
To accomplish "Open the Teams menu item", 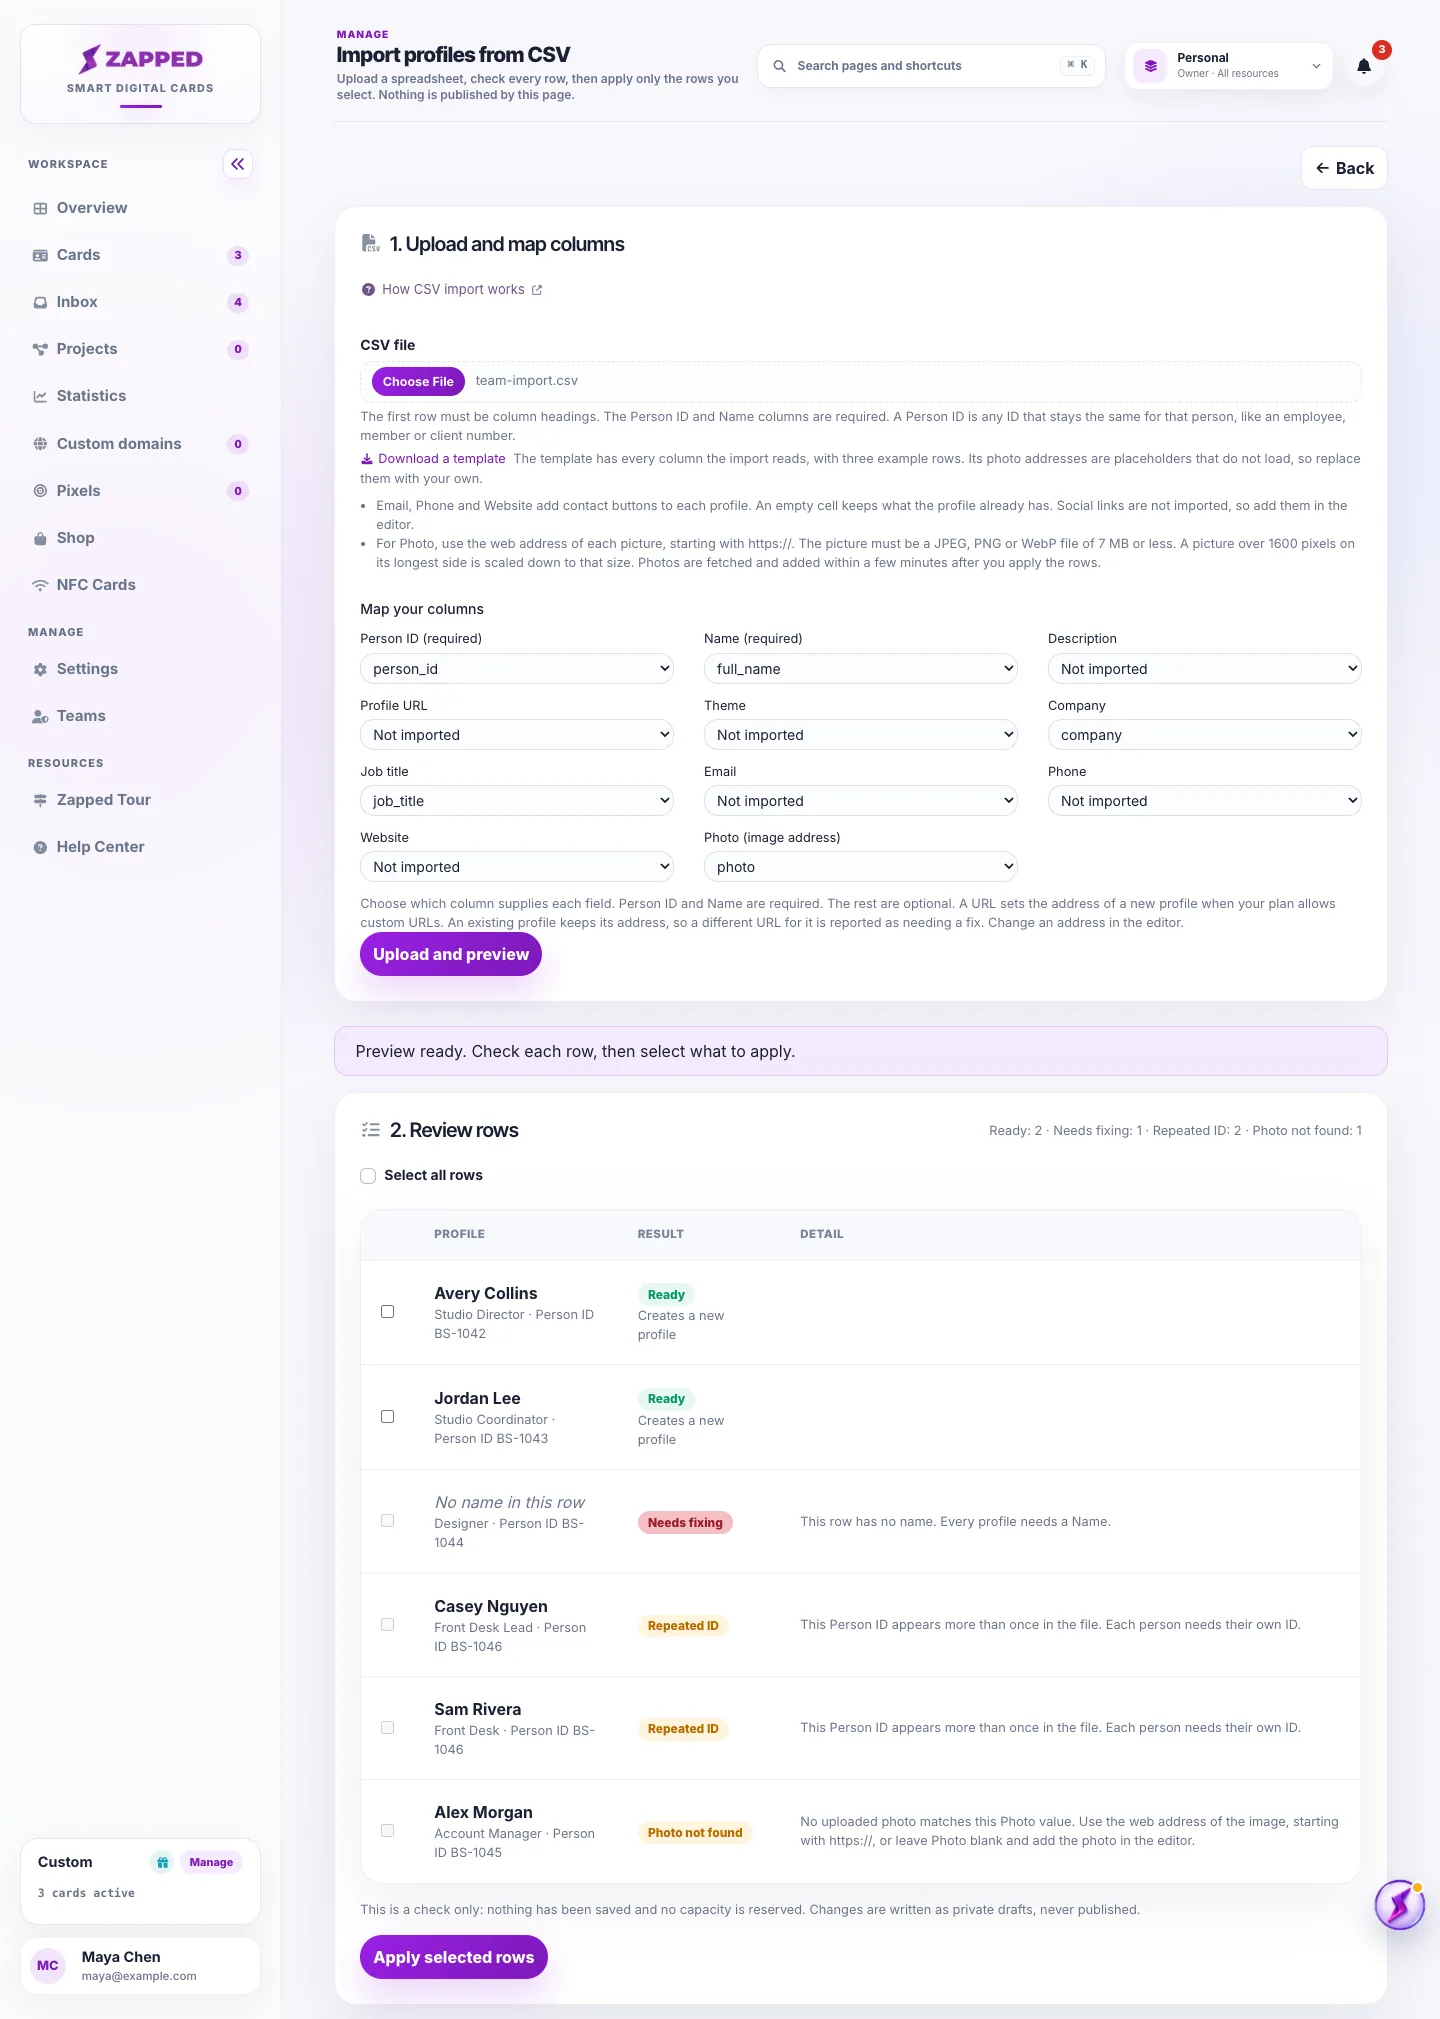I will pos(81,716).
